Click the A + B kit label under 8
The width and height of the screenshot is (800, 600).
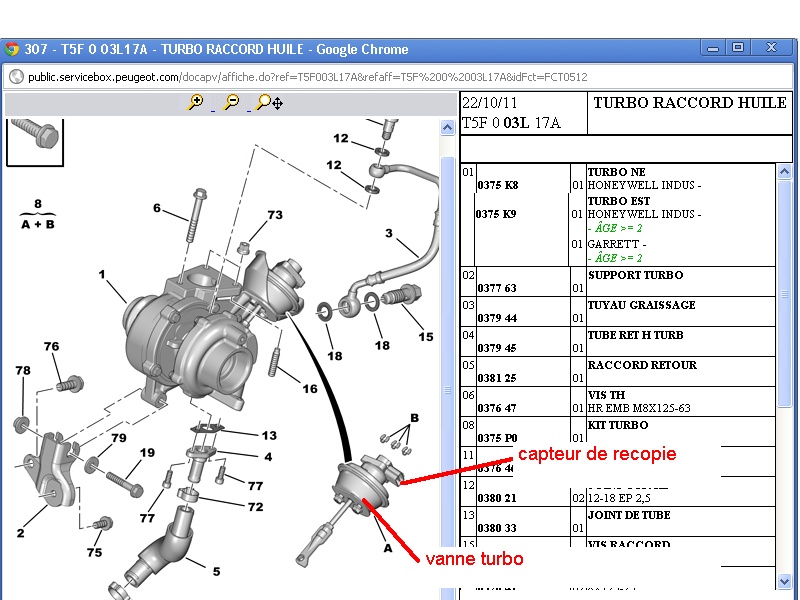click(x=38, y=224)
